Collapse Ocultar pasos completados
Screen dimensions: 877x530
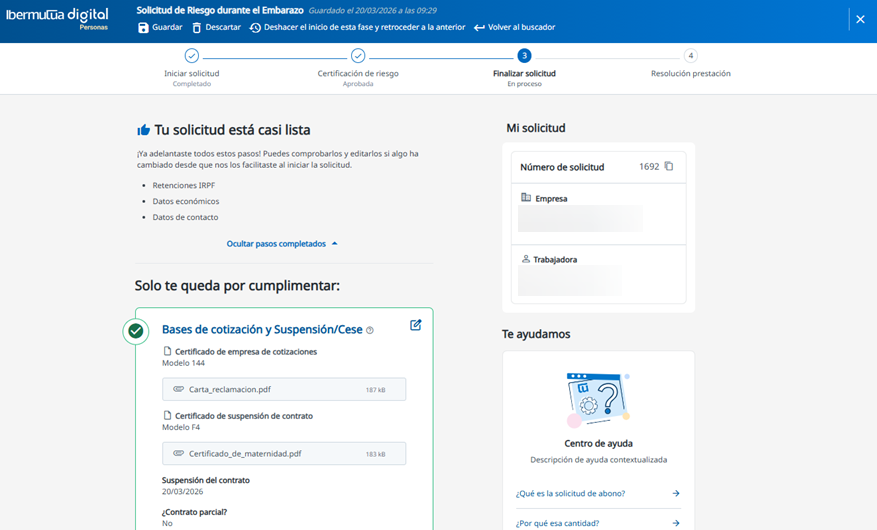282,244
